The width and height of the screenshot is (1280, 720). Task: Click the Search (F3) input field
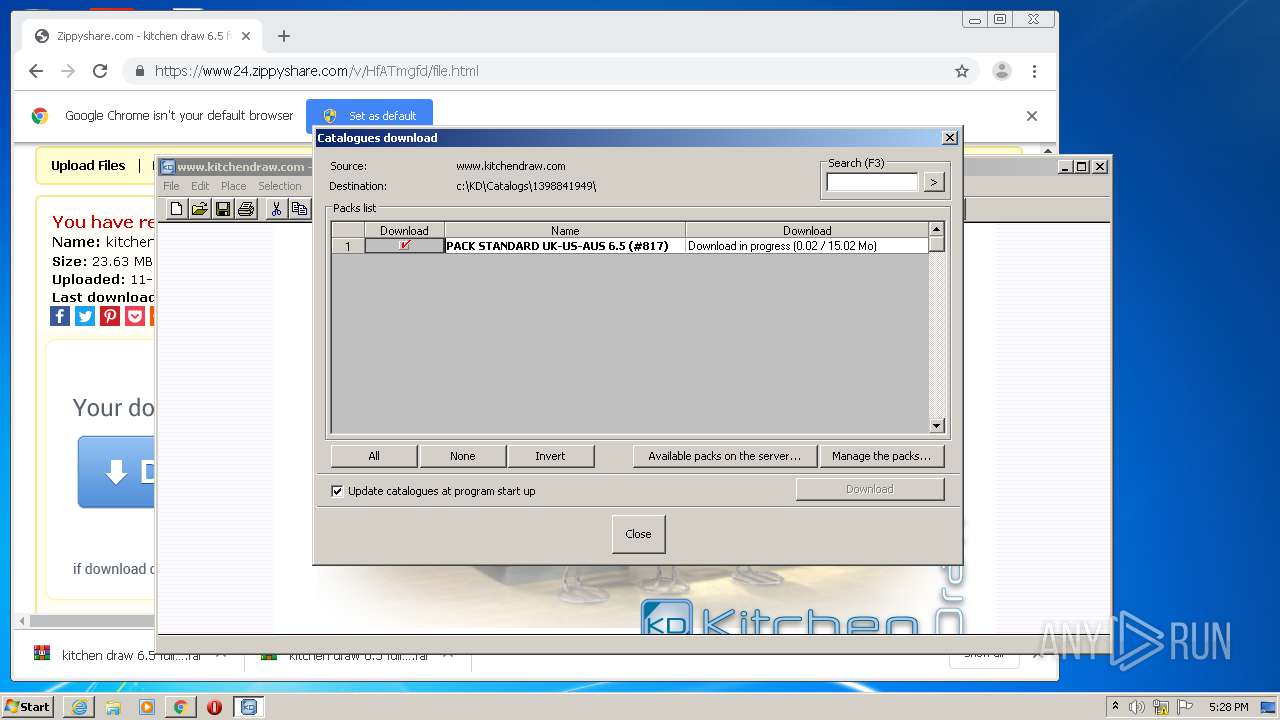click(x=872, y=182)
